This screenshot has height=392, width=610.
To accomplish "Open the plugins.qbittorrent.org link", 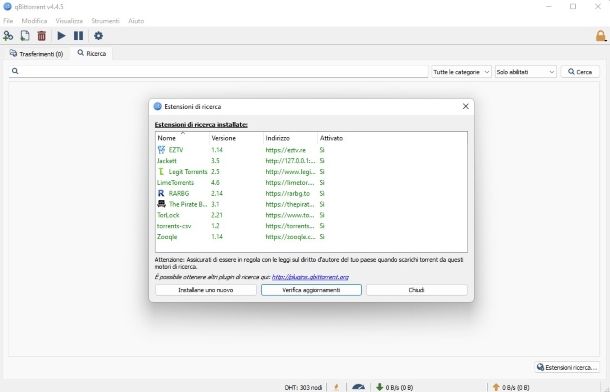I will 310,277.
